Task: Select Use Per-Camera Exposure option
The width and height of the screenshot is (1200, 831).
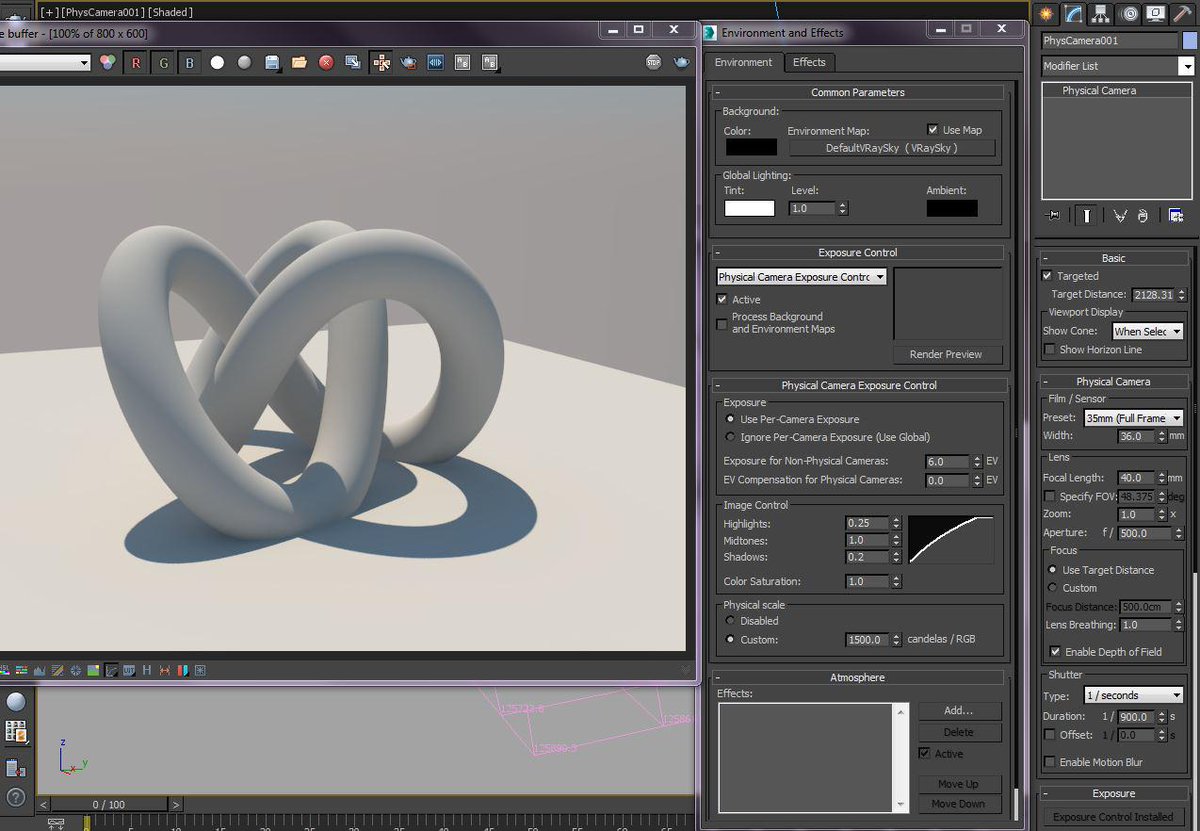Action: [730, 419]
